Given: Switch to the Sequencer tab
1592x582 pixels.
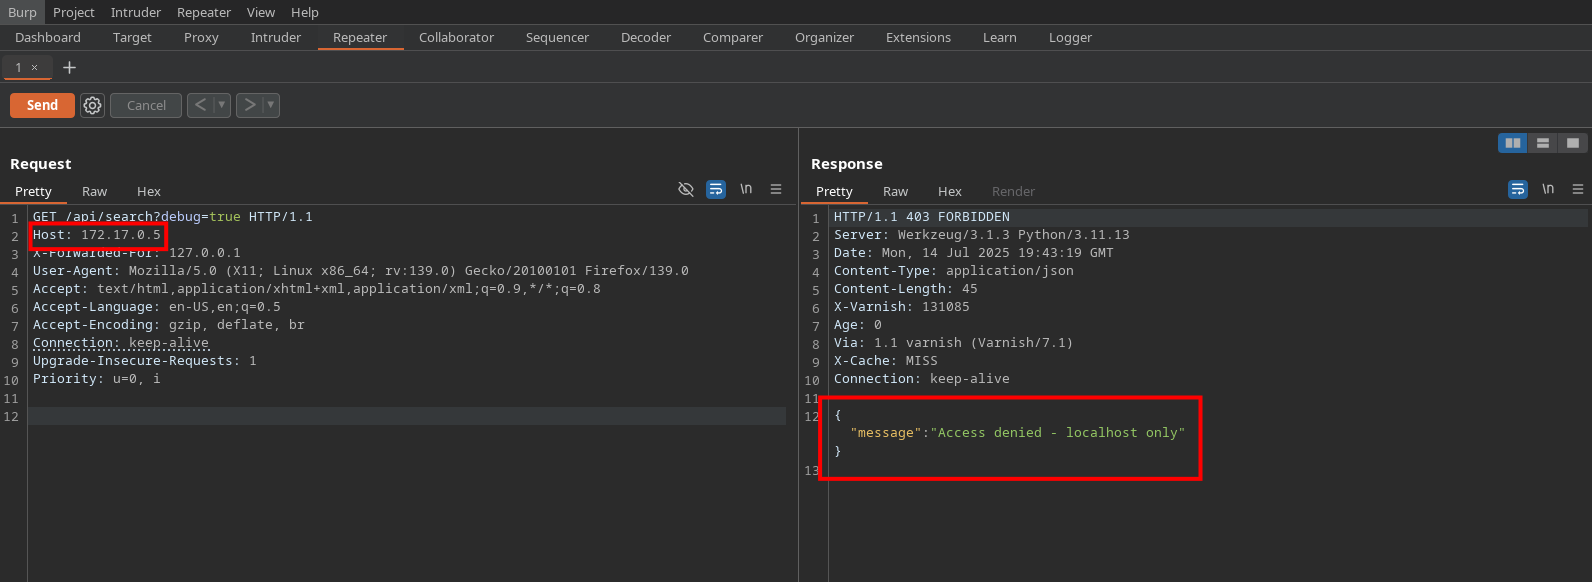Looking at the screenshot, I should 557,37.
